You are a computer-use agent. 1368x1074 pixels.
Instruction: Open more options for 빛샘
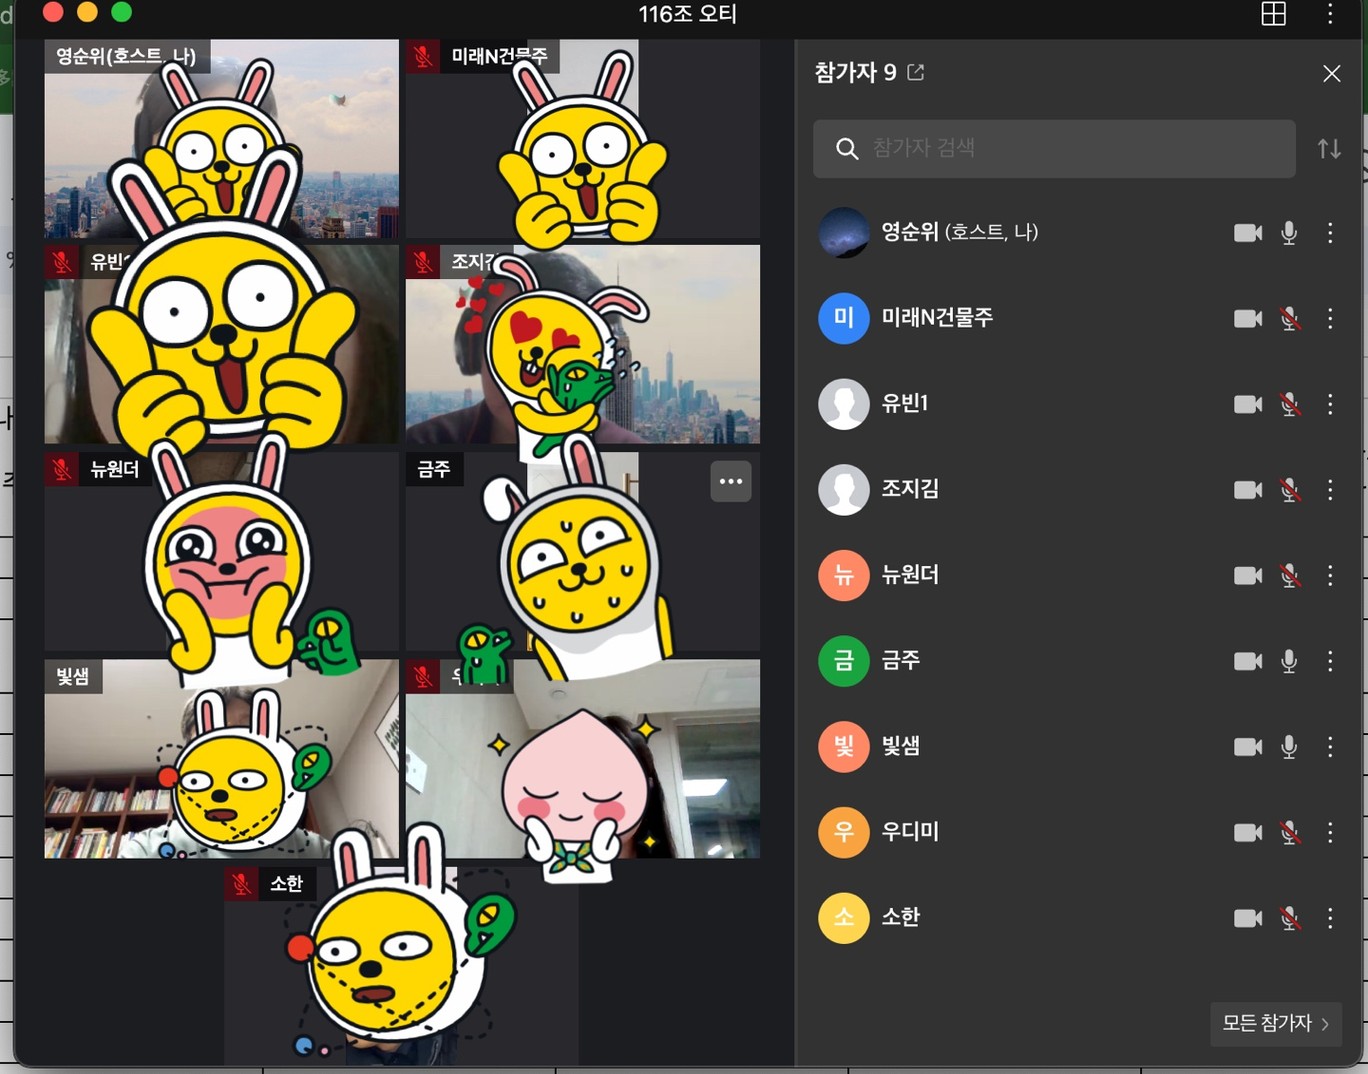pyautogui.click(x=1329, y=747)
